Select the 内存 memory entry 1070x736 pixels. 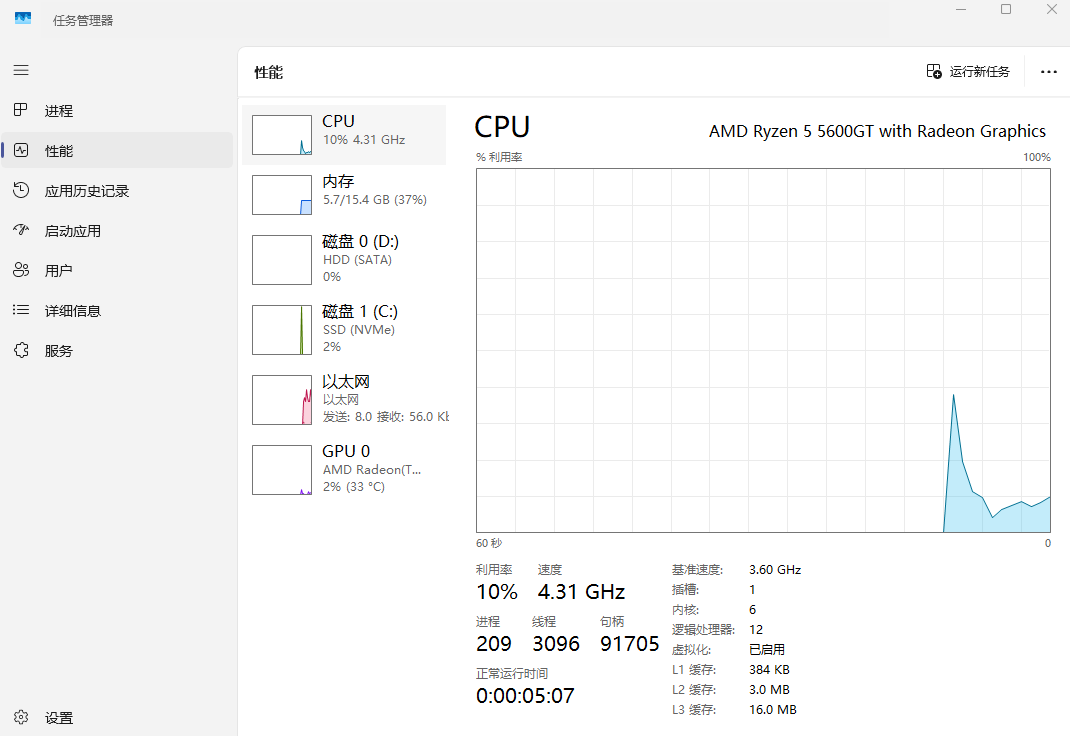pyautogui.click(x=344, y=195)
